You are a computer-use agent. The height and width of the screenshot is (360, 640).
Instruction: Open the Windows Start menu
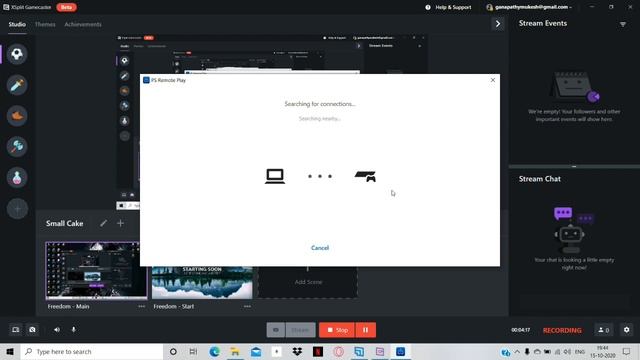click(10, 351)
